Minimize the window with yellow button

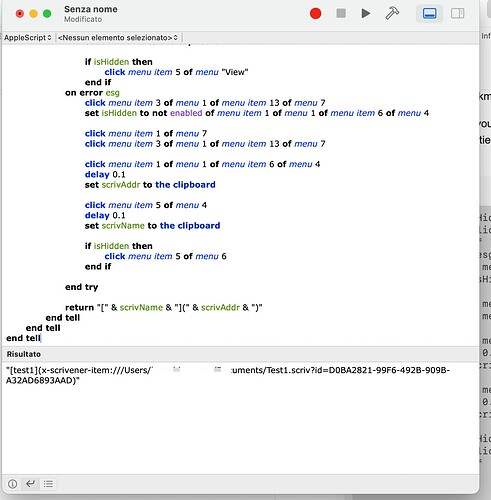pos(33,14)
